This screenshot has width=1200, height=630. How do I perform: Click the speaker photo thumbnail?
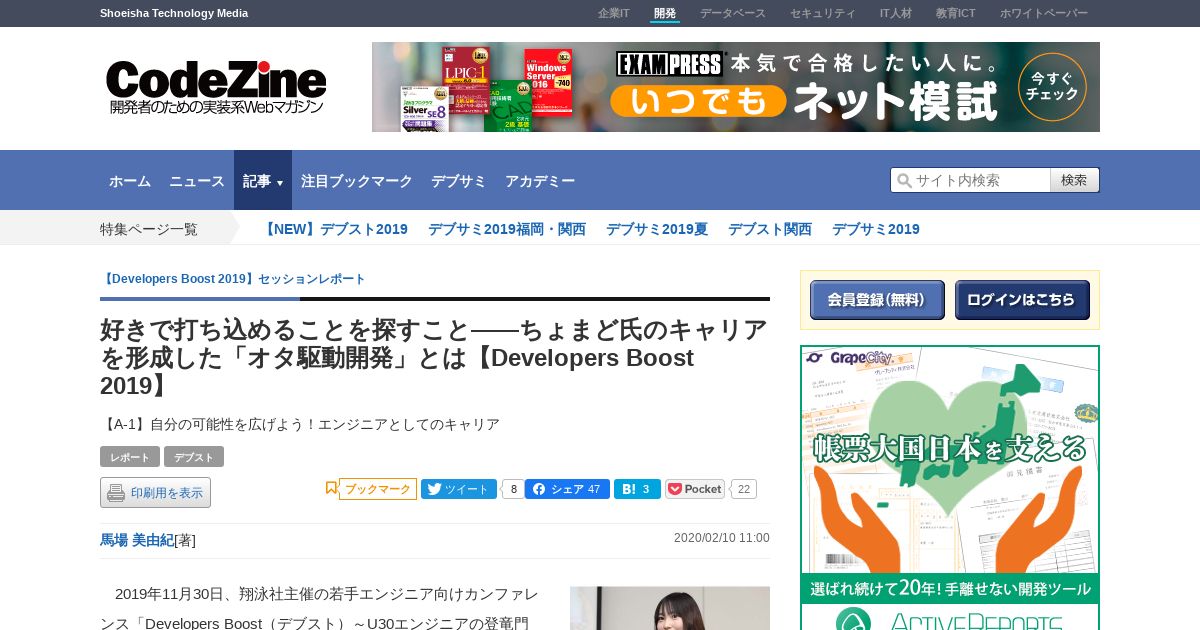pyautogui.click(x=670, y=608)
